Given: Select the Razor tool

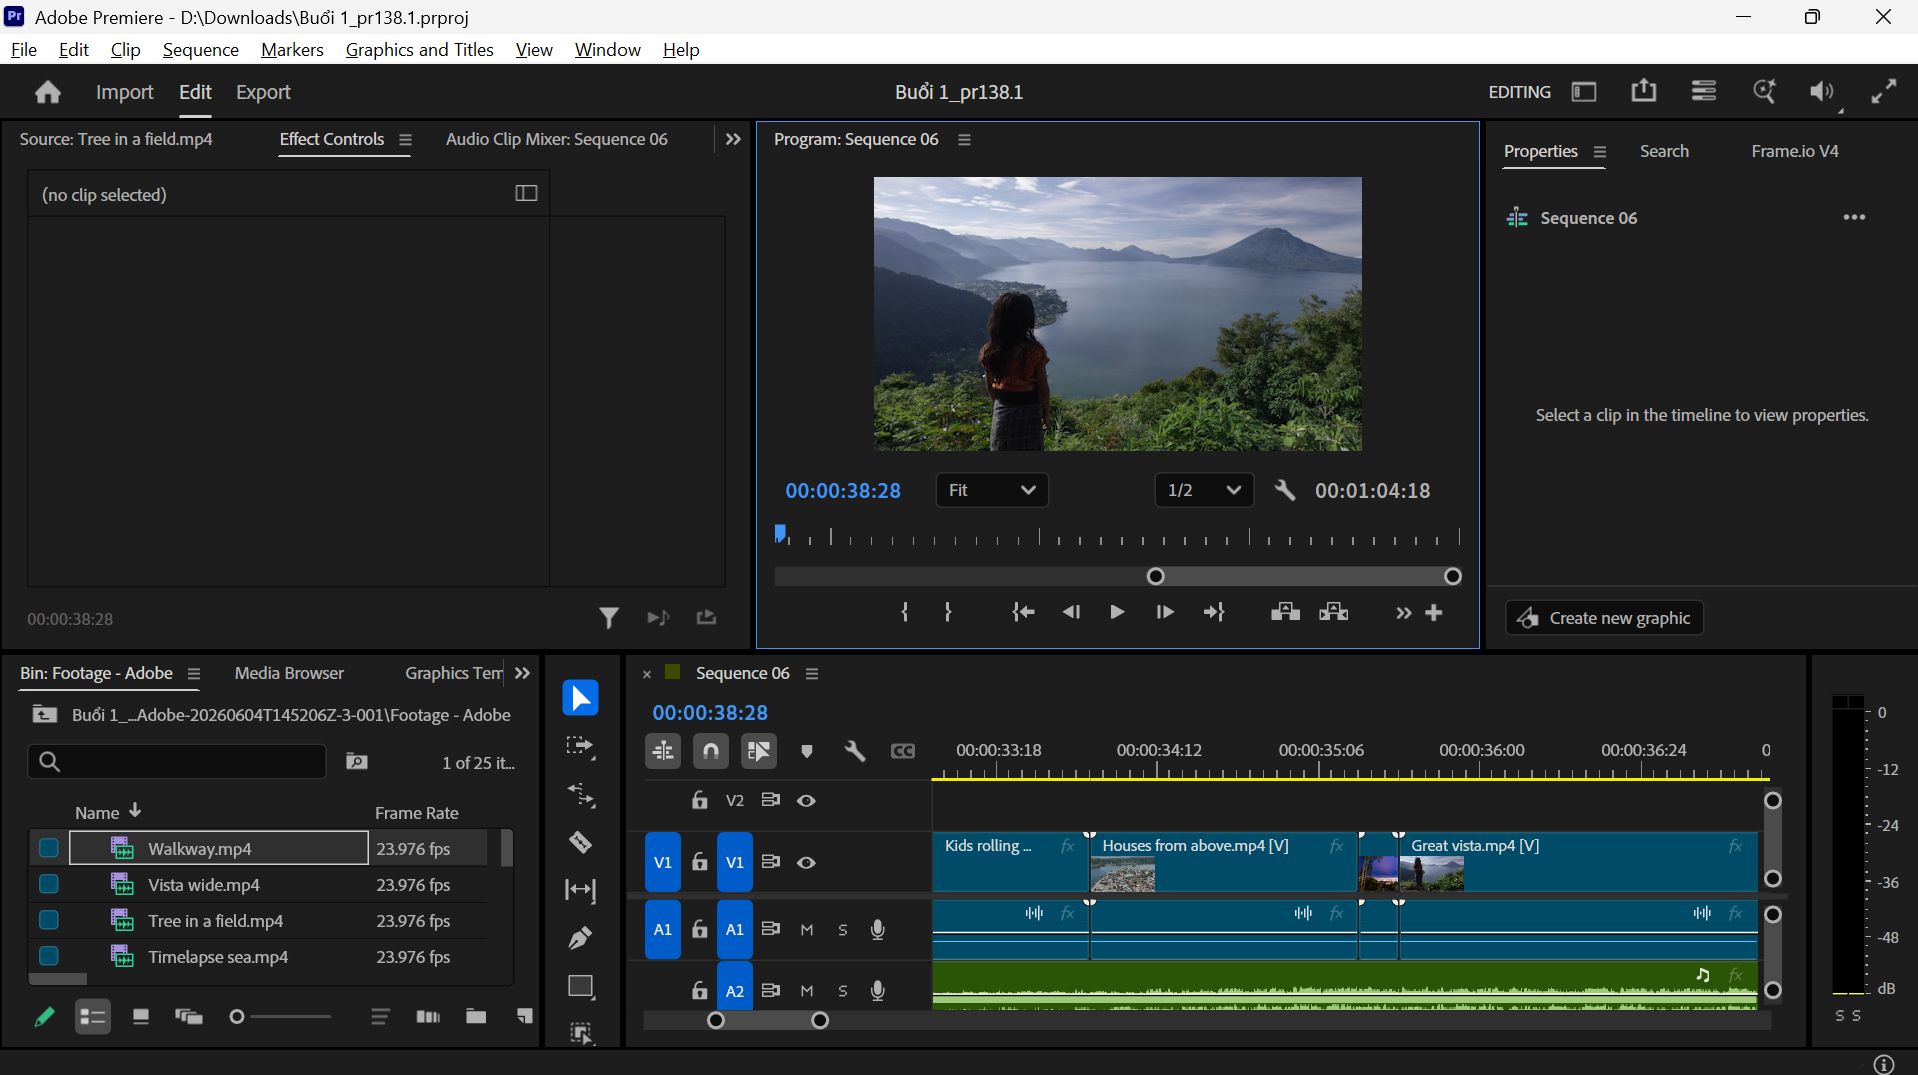Looking at the screenshot, I should pos(580,842).
